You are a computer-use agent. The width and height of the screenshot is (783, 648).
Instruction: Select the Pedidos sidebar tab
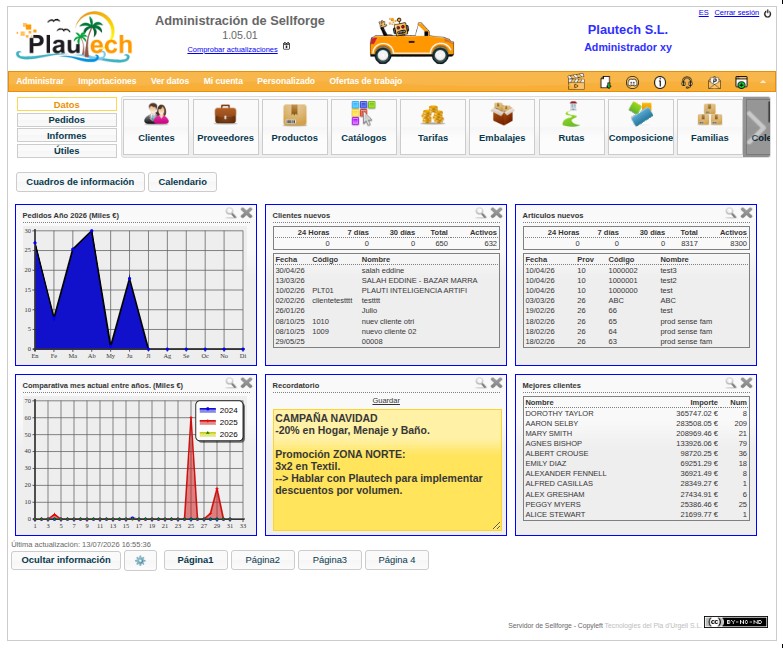(66, 120)
